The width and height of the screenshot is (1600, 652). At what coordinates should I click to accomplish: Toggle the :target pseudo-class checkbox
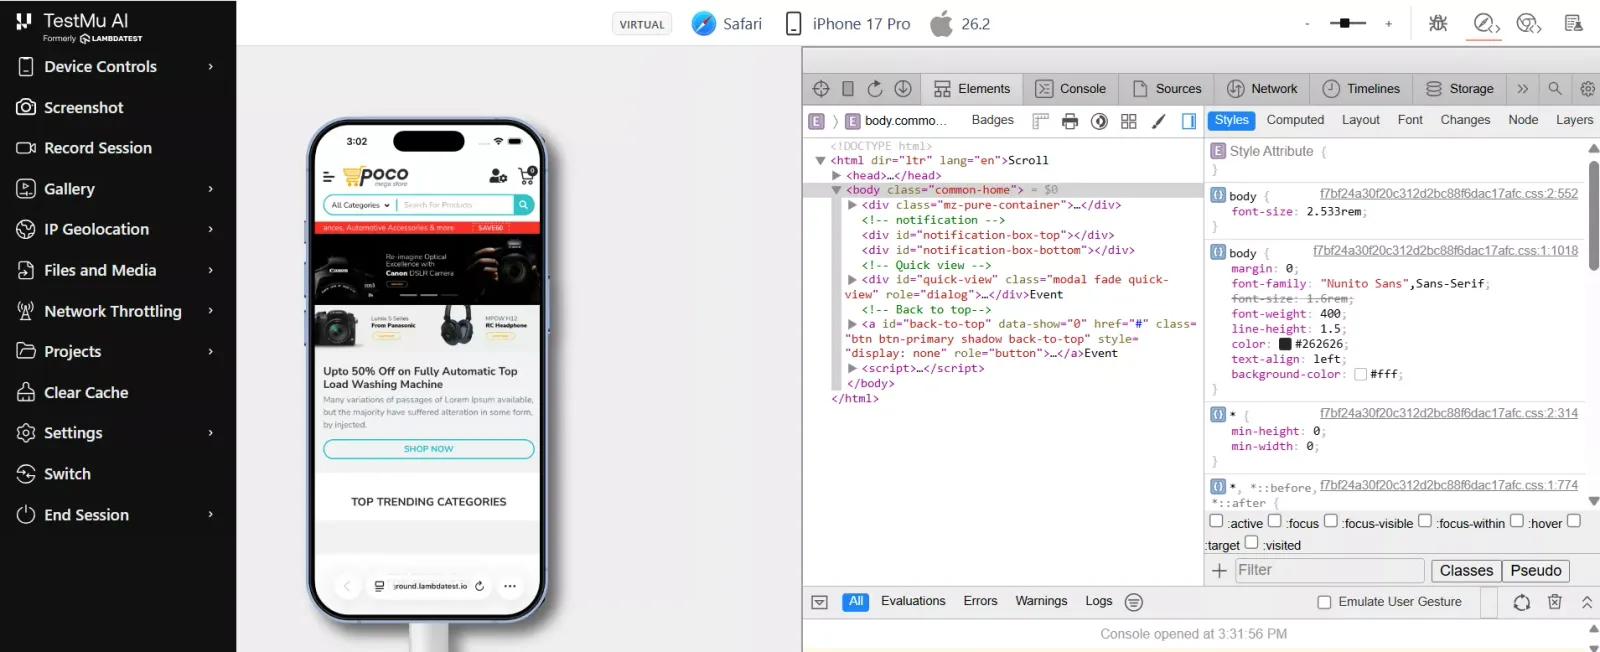pyautogui.click(x=1574, y=521)
